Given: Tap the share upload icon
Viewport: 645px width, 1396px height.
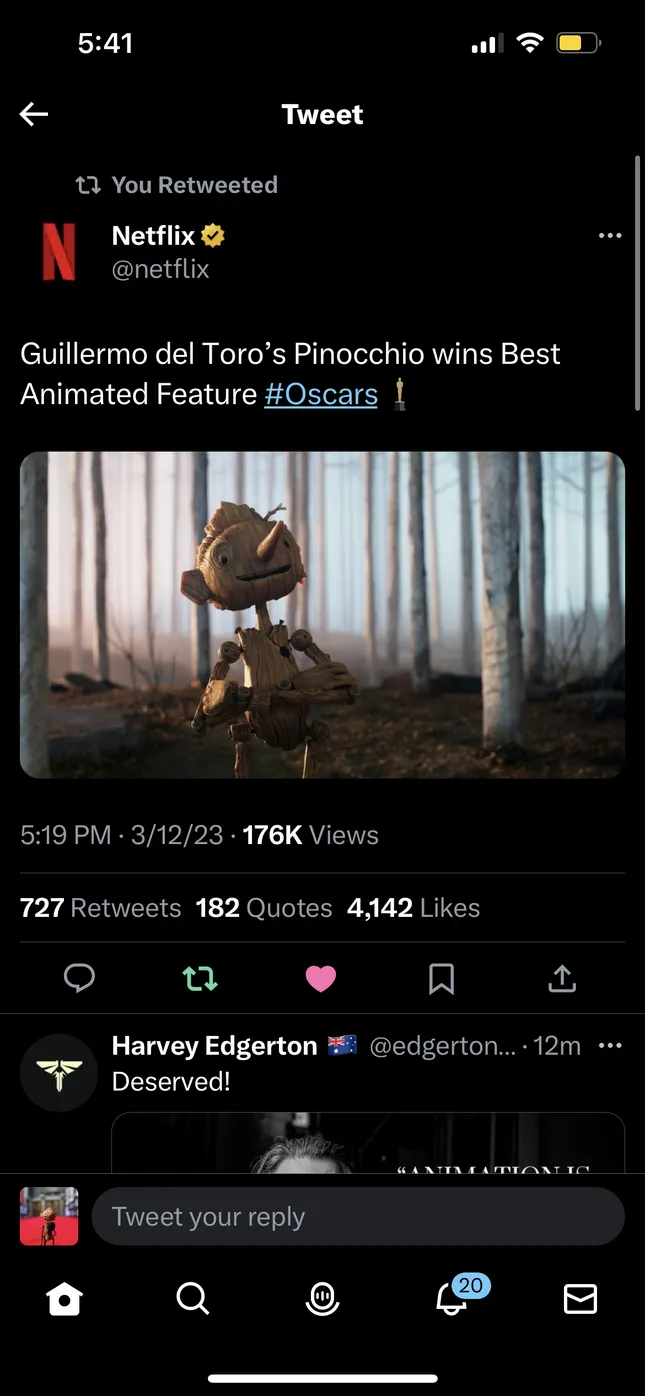Looking at the screenshot, I should point(562,978).
